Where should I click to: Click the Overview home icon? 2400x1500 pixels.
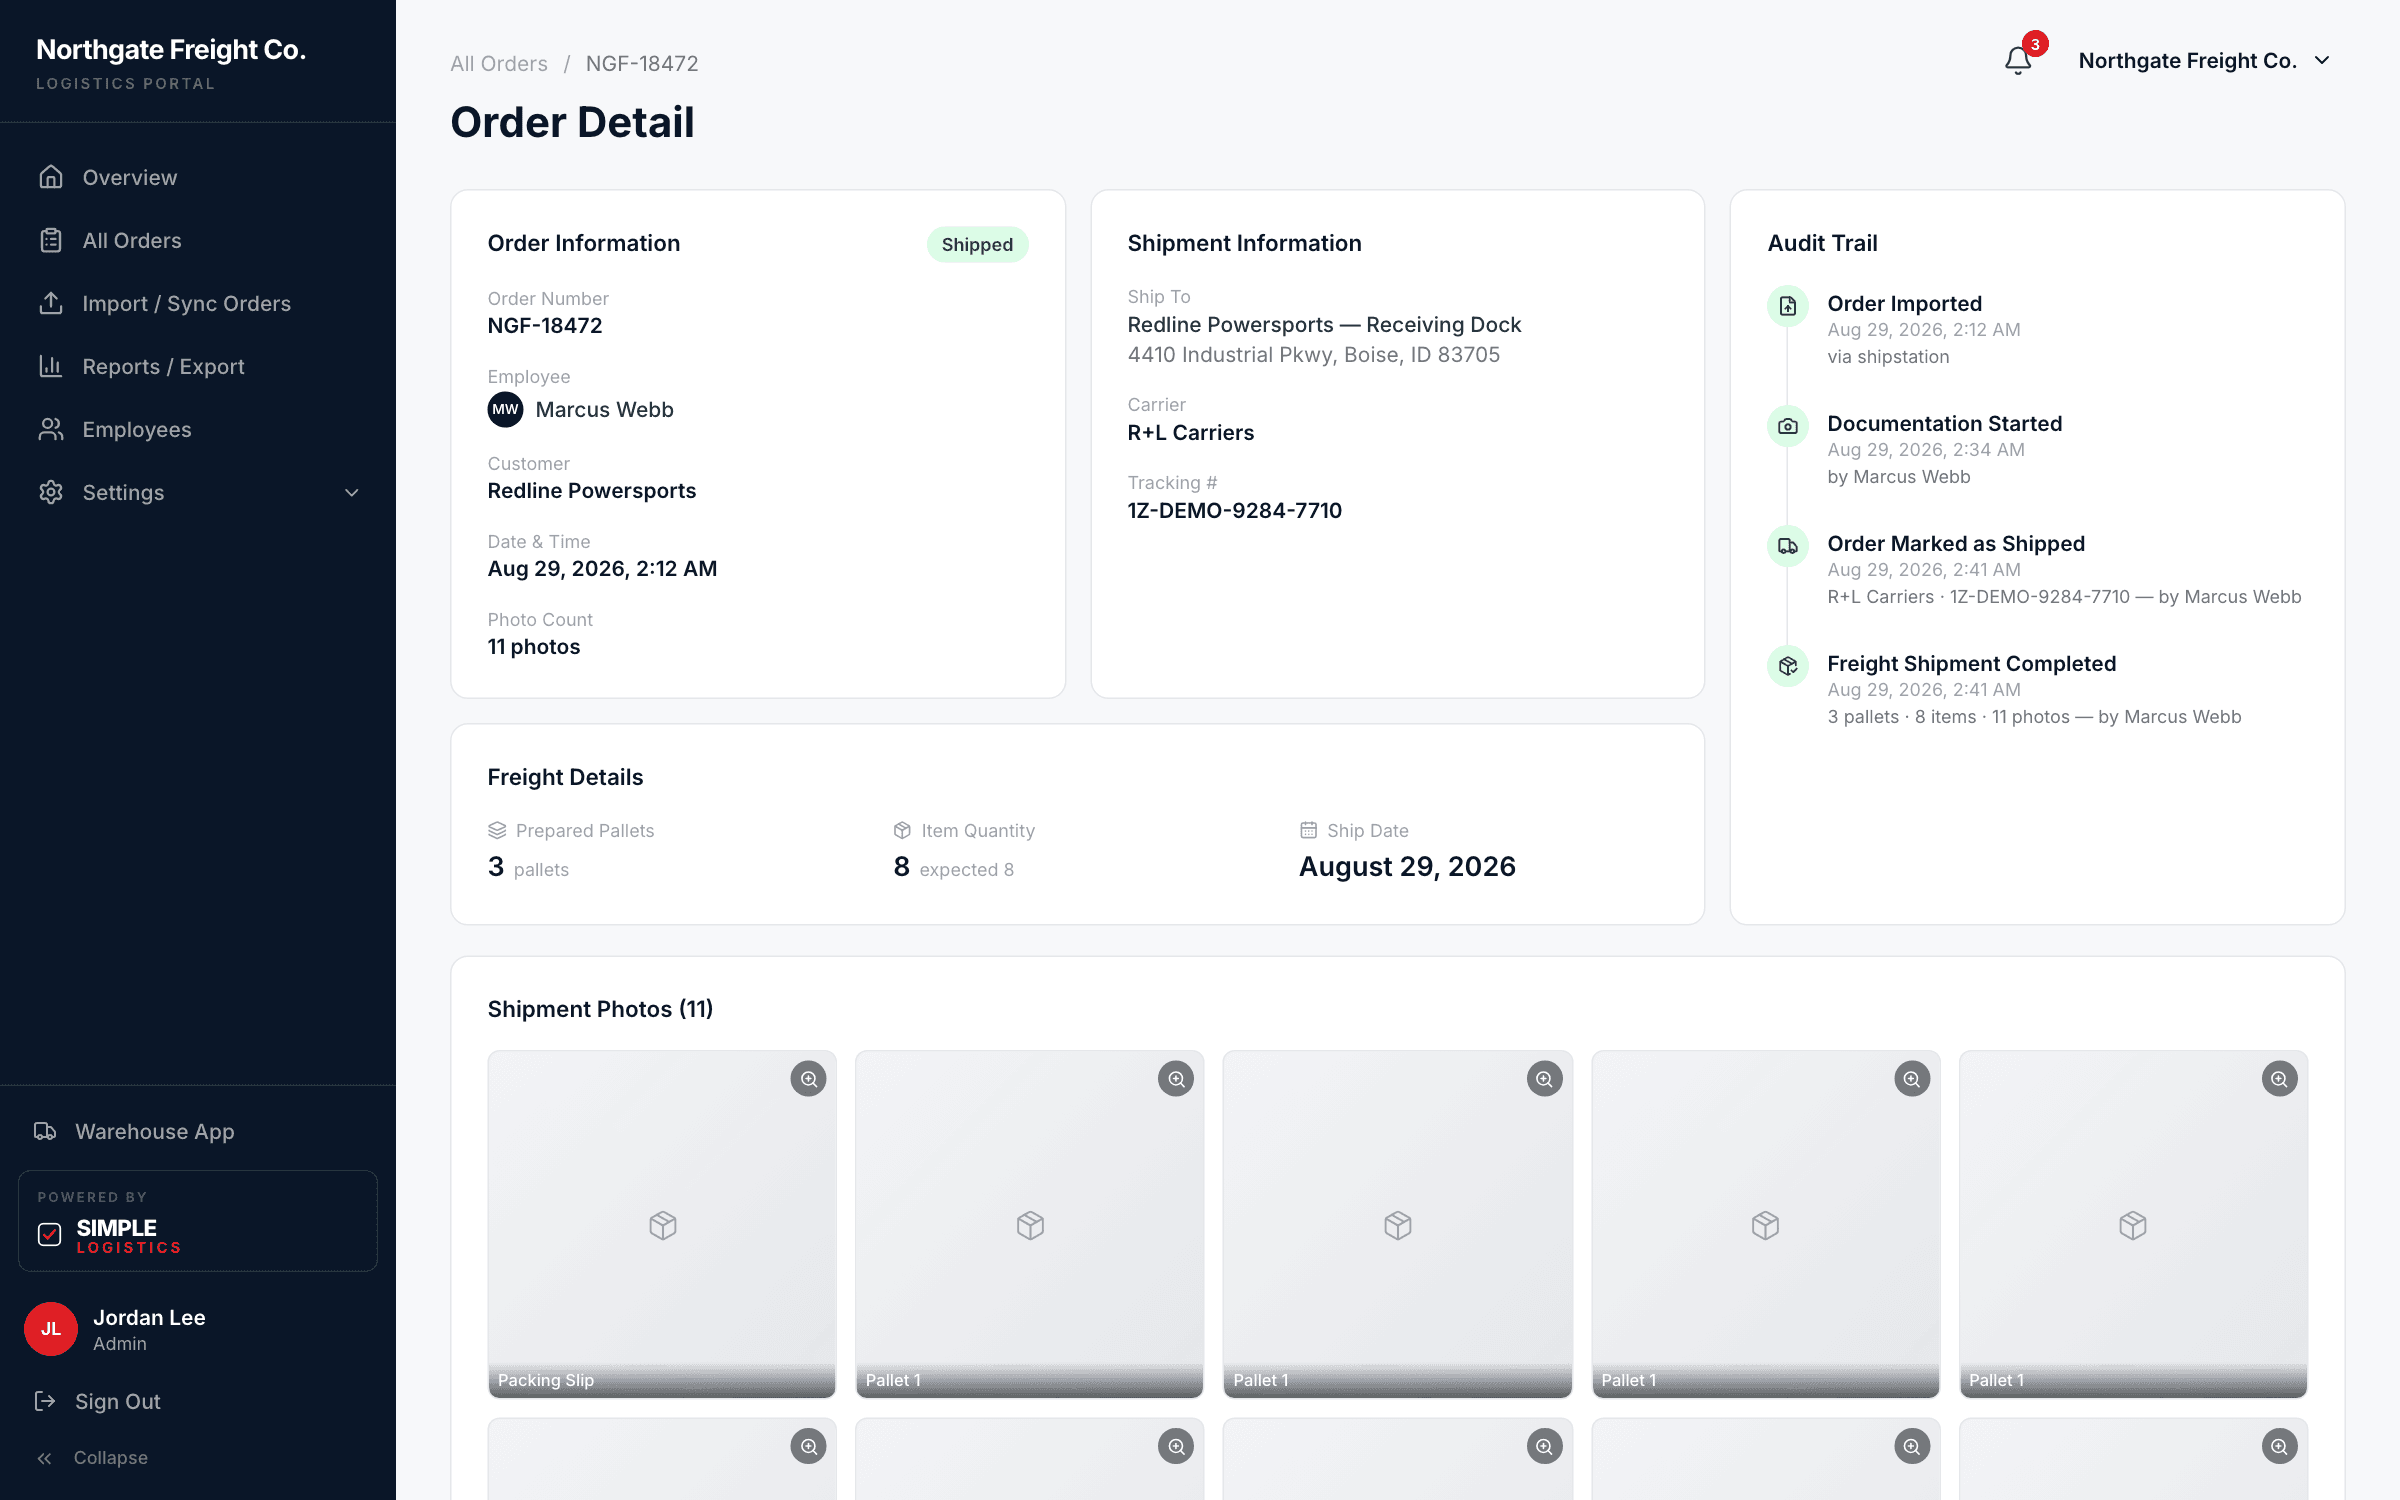[51, 177]
